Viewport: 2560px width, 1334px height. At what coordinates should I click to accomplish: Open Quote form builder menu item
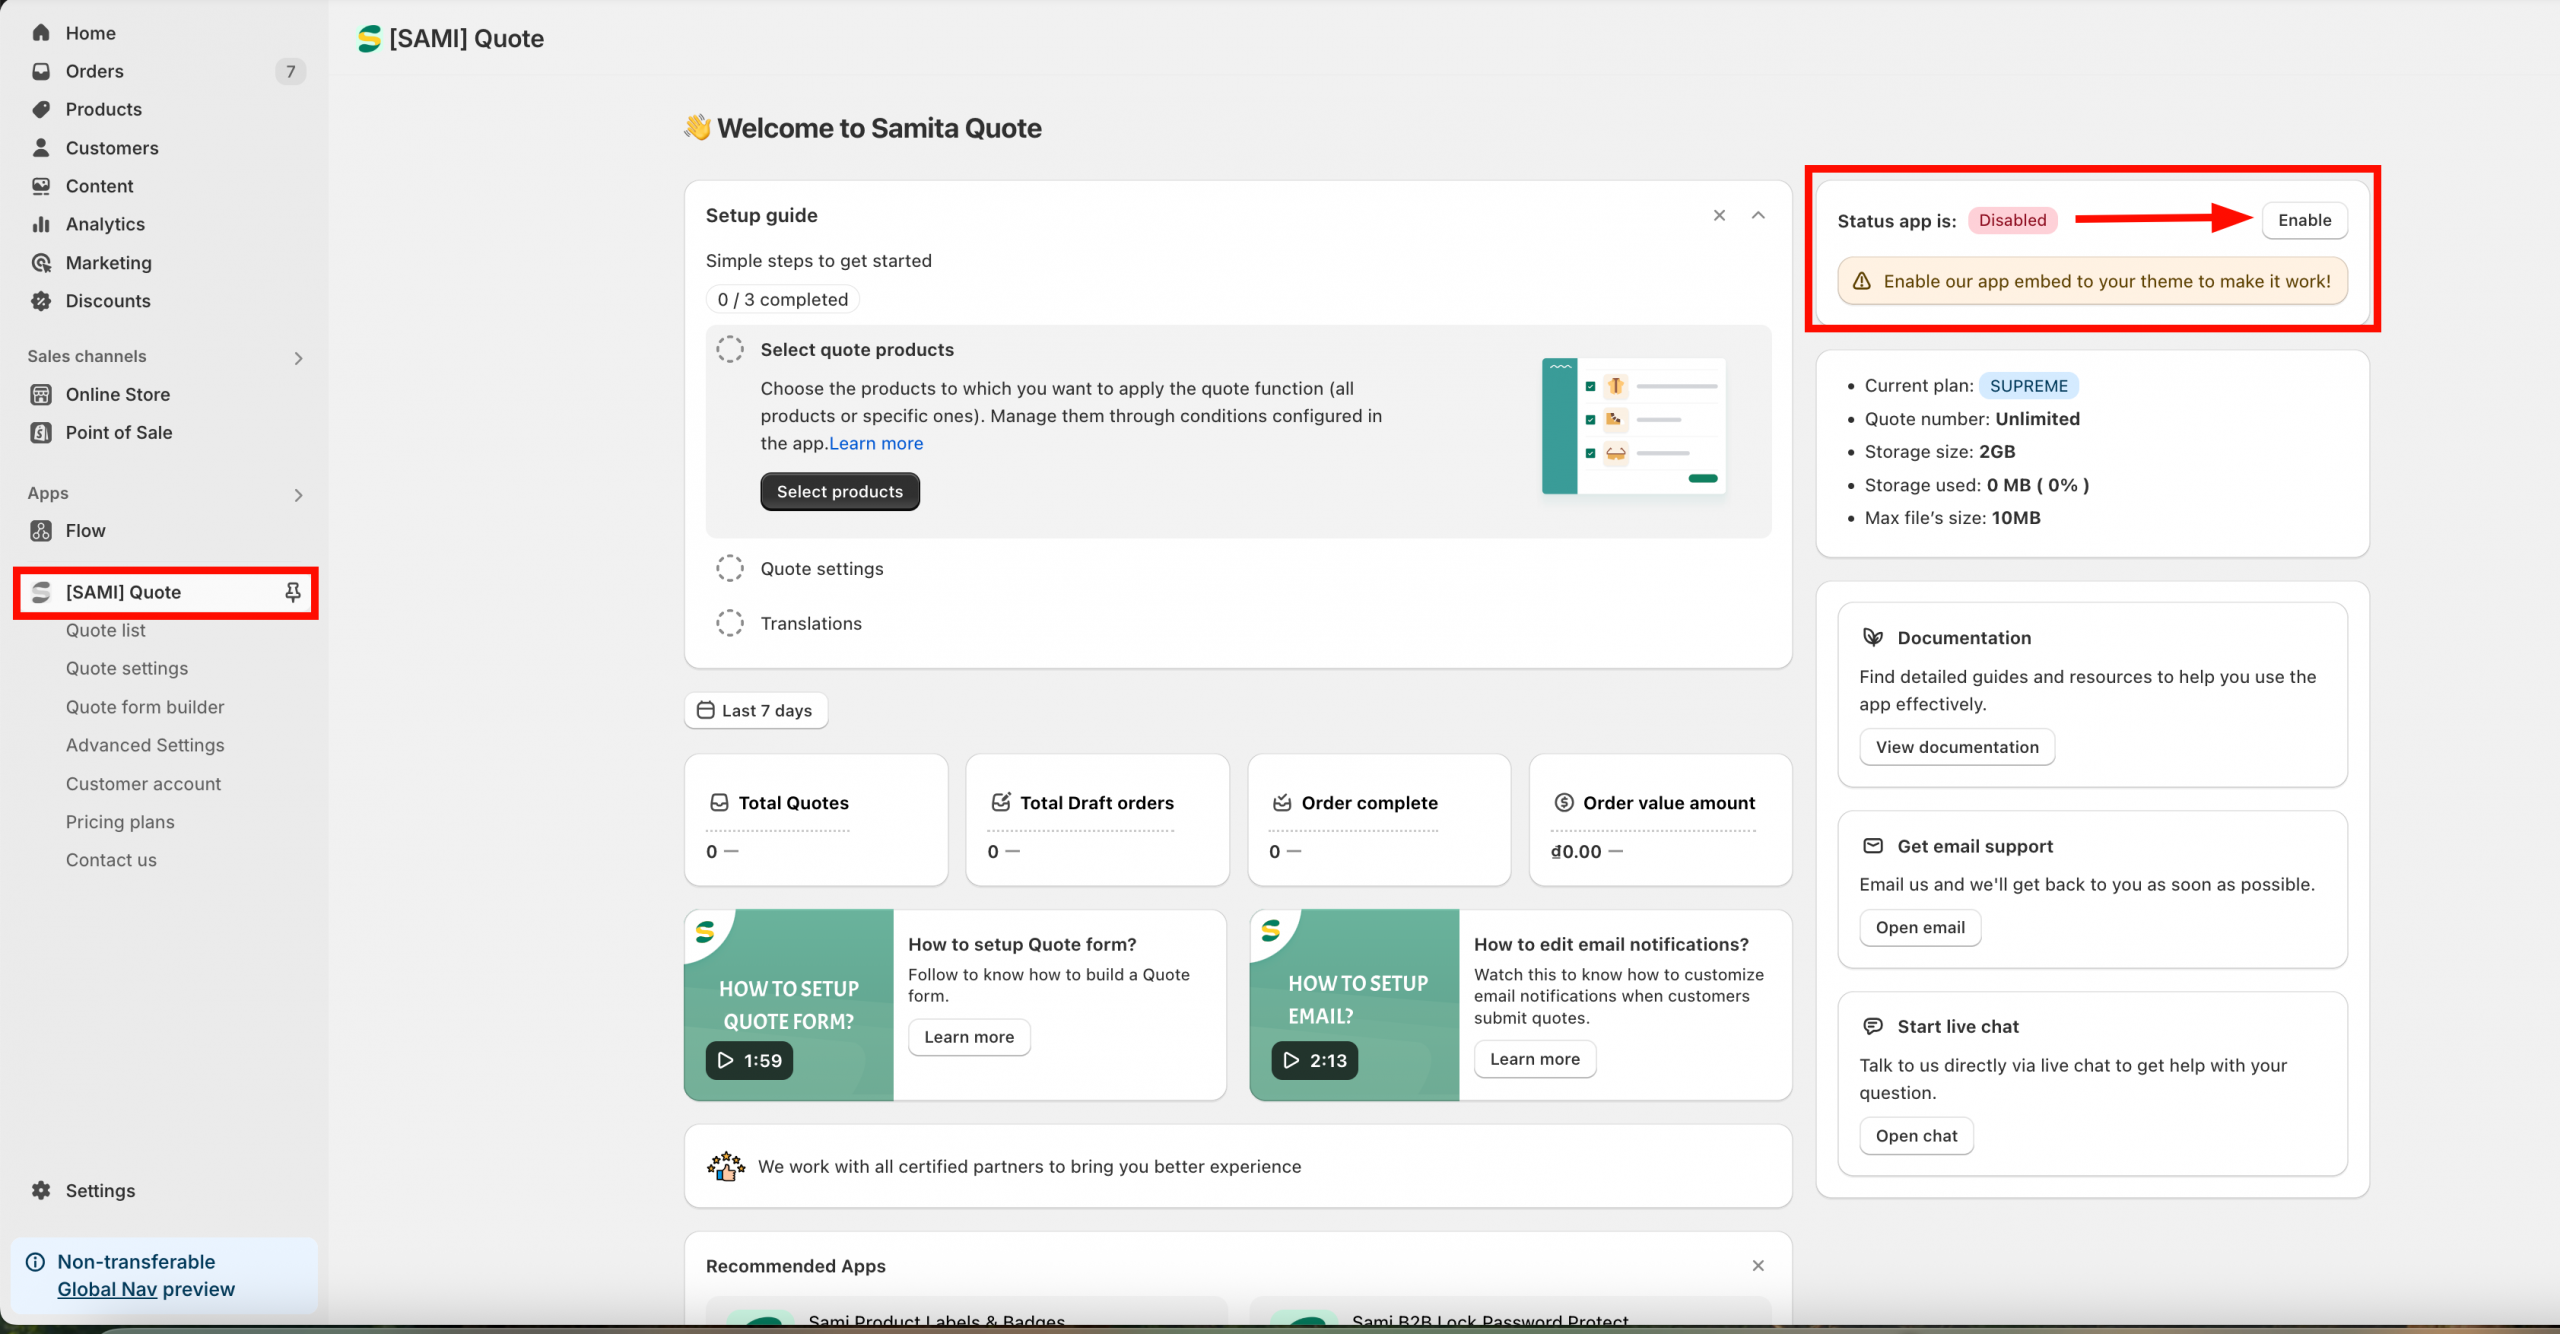[145, 706]
